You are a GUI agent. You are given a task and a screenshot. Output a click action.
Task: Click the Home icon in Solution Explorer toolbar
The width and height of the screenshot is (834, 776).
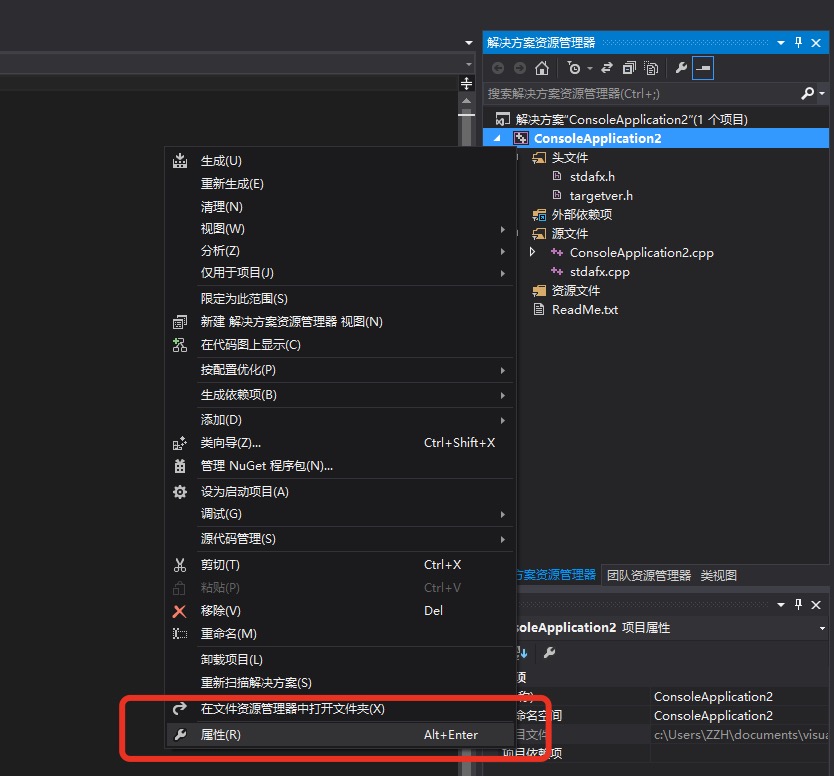coord(541,68)
